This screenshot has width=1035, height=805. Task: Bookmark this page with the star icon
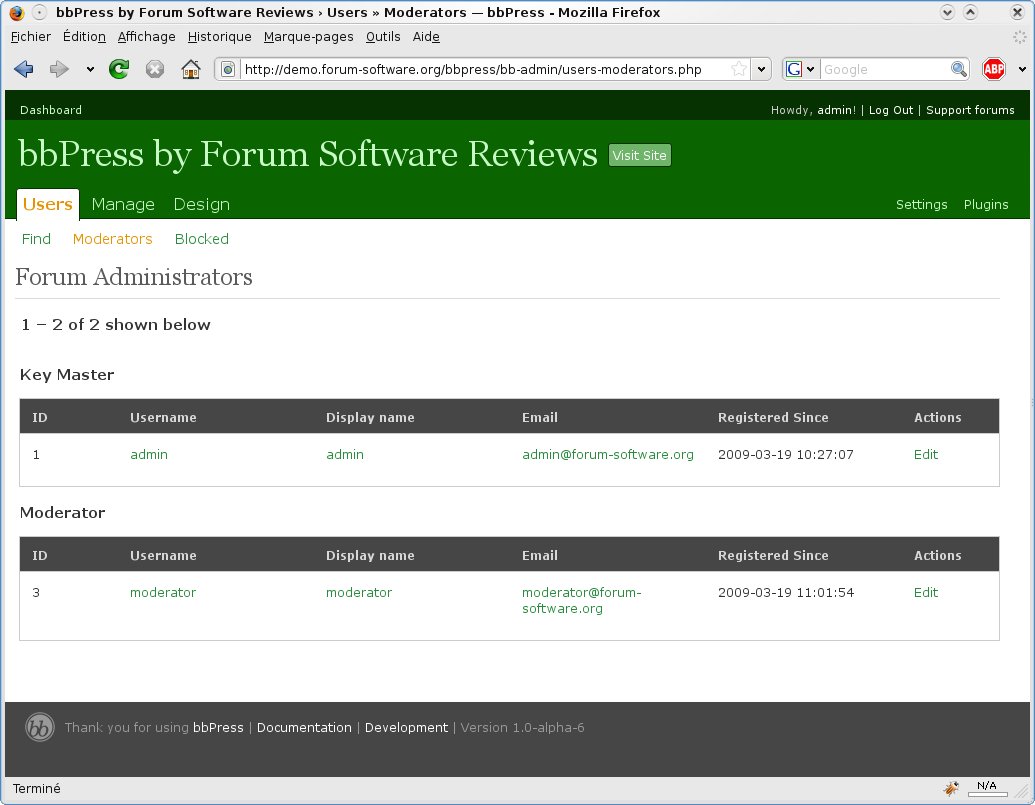(739, 69)
